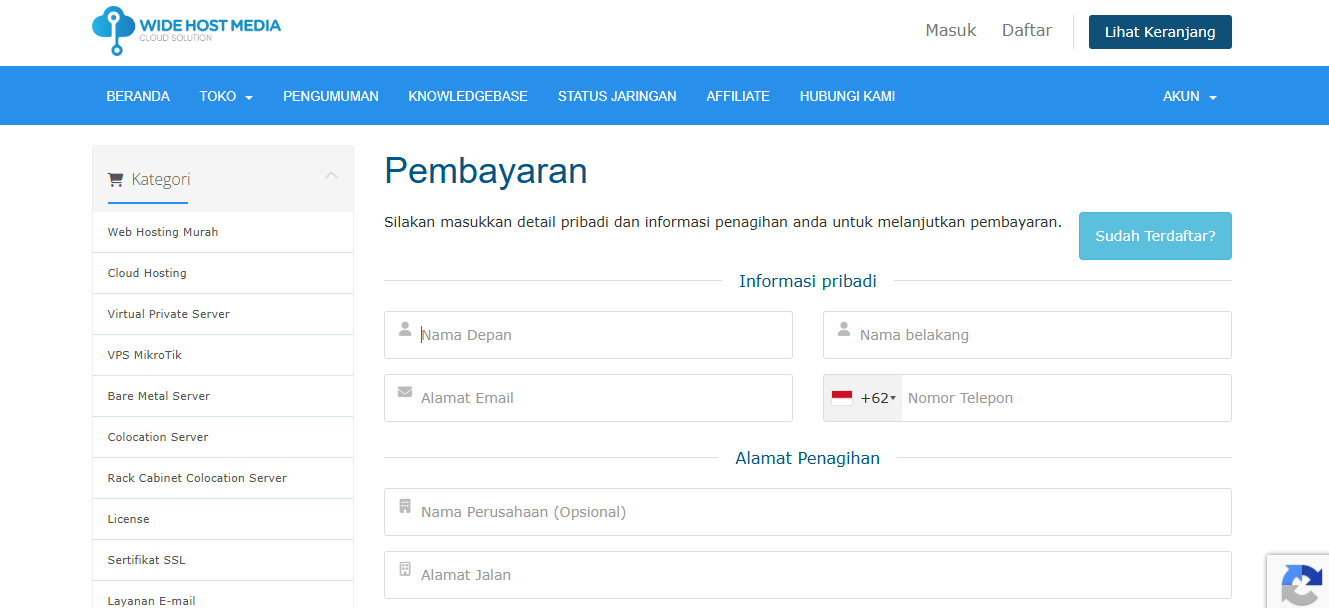This screenshot has height=608, width=1329.
Task: Click the Lihat Keranjang button
Action: pyautogui.click(x=1160, y=32)
